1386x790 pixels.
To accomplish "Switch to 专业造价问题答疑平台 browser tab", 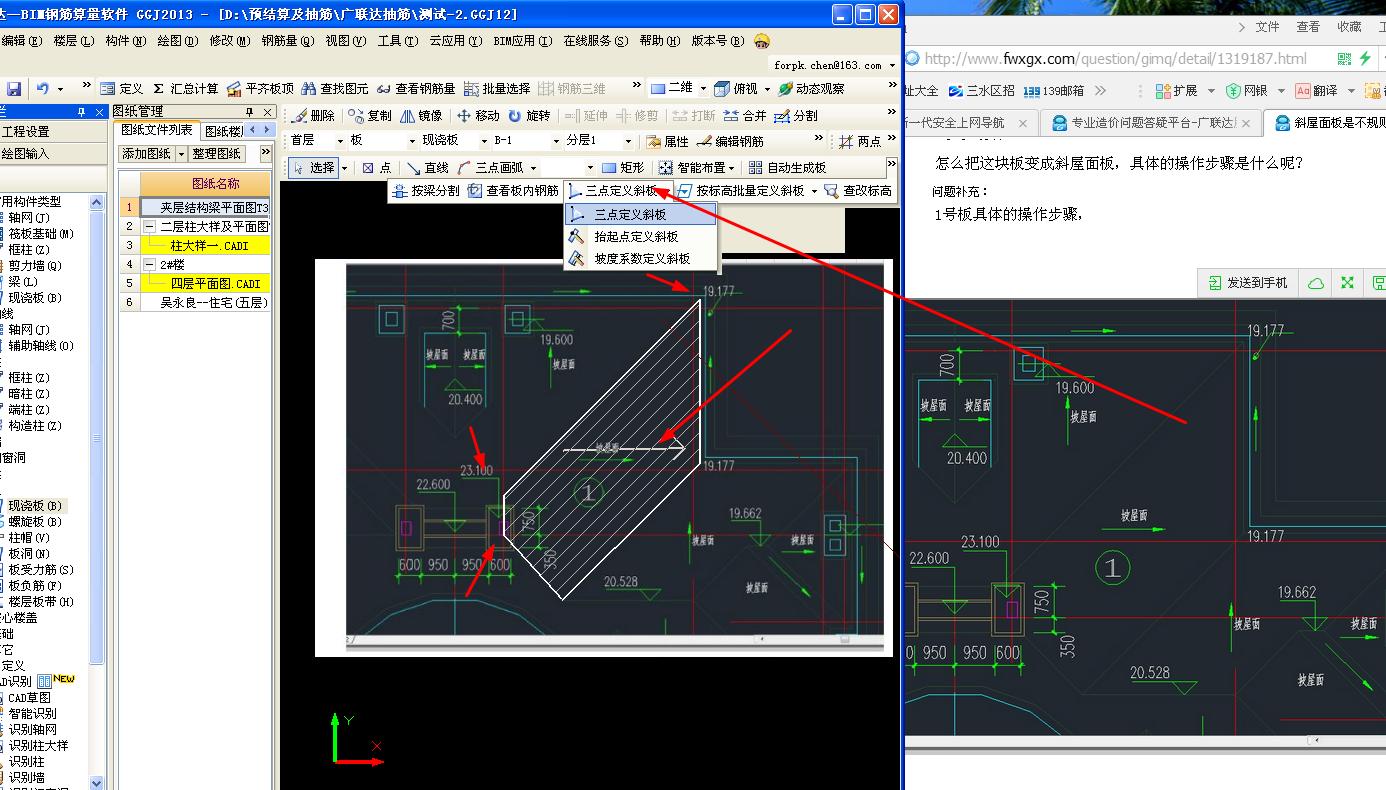I will point(1151,123).
